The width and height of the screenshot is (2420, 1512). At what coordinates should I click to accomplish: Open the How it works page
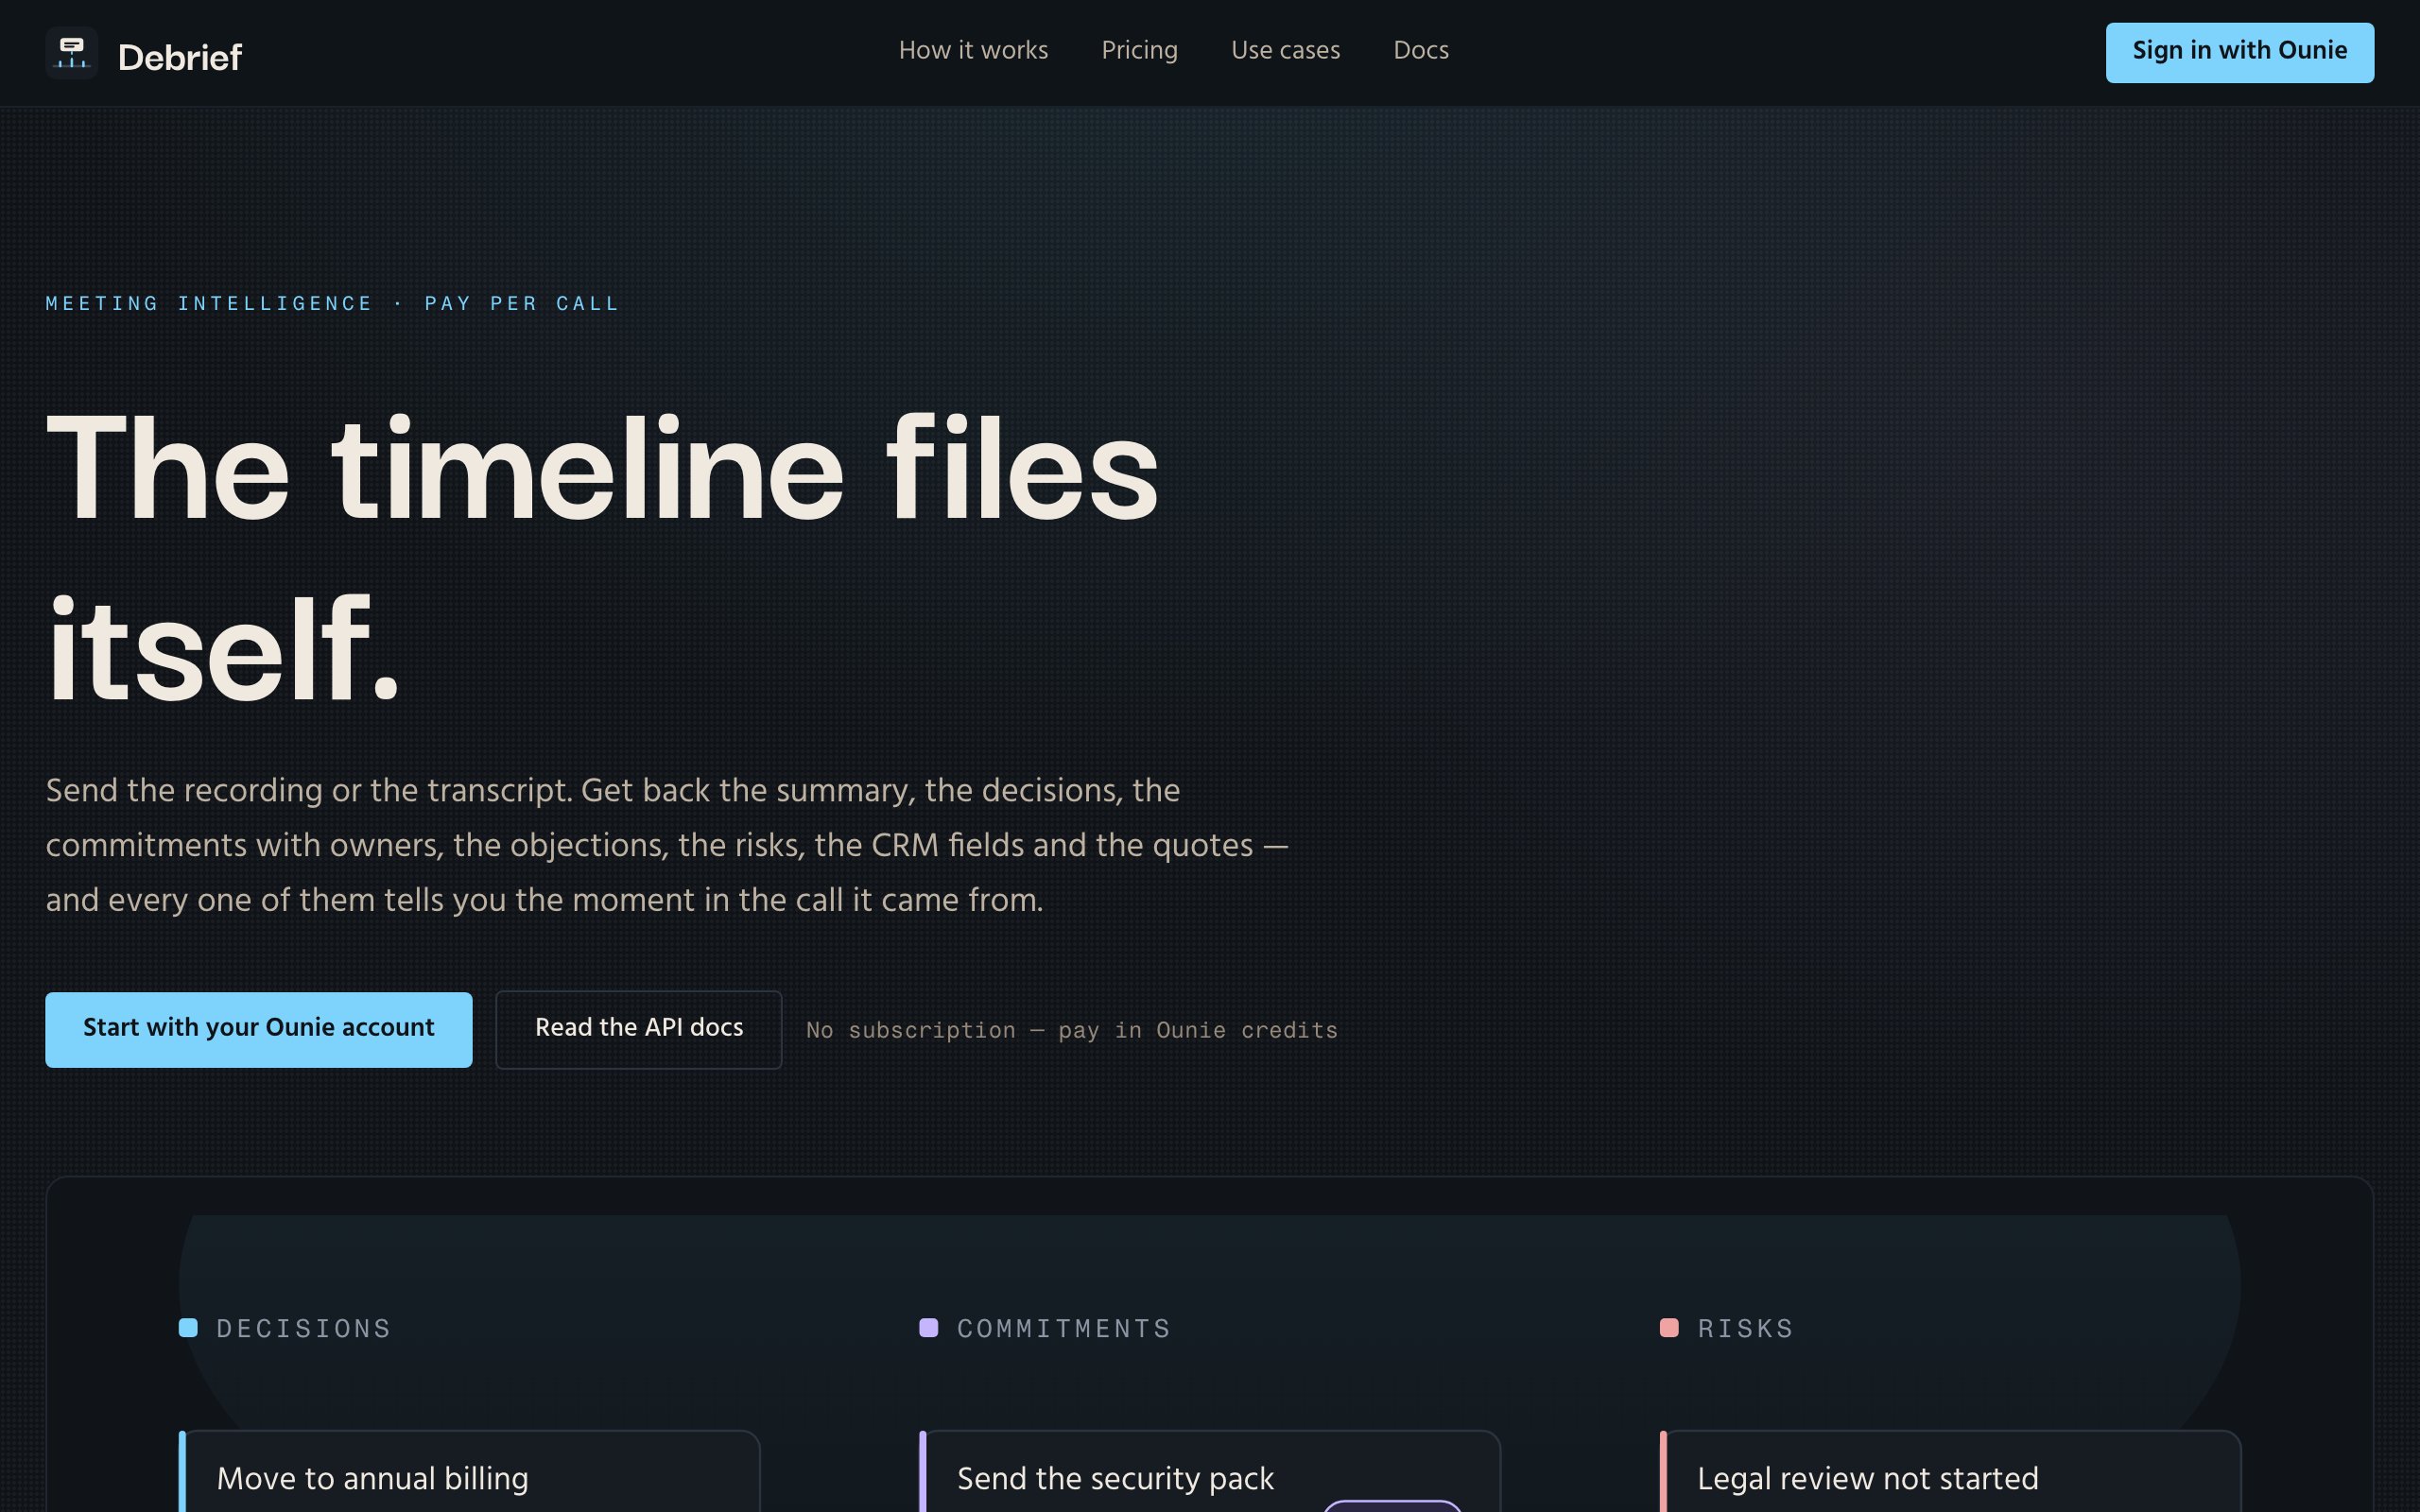coord(973,50)
